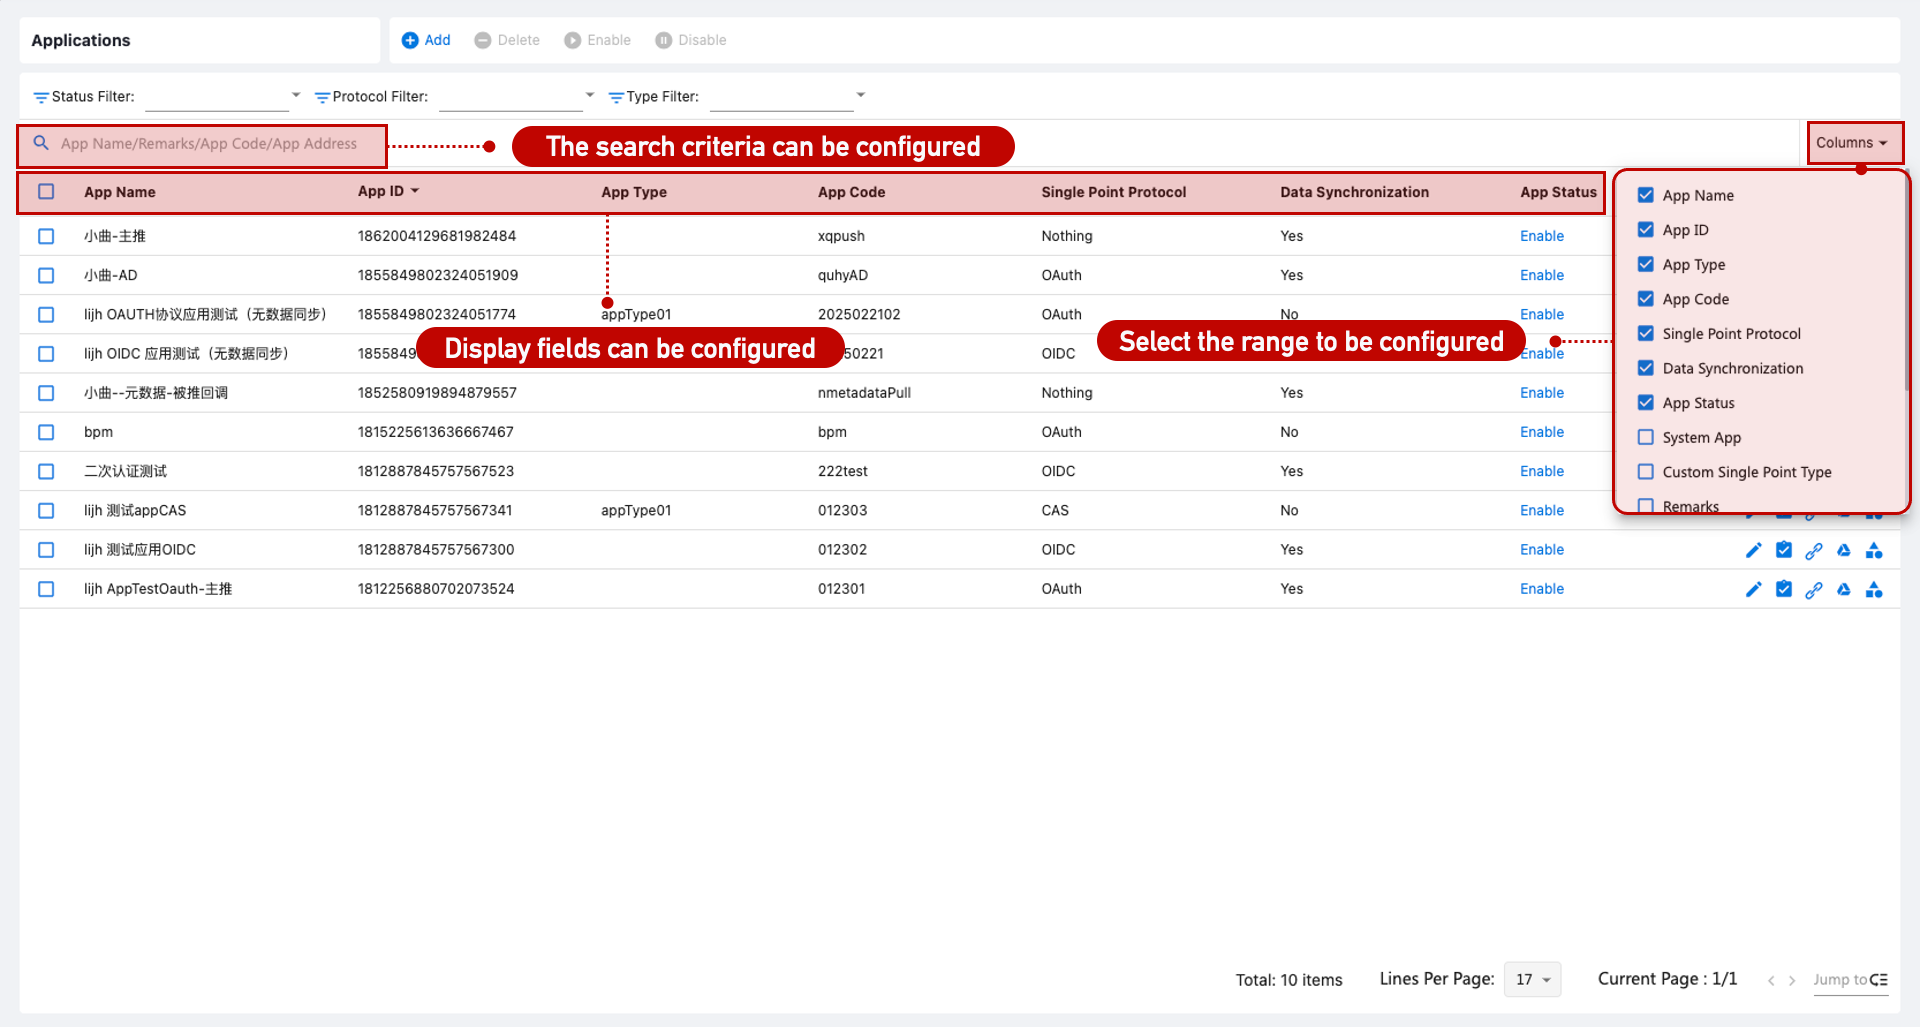
Task: Select the checkbox for the bpm row
Action: 45,432
